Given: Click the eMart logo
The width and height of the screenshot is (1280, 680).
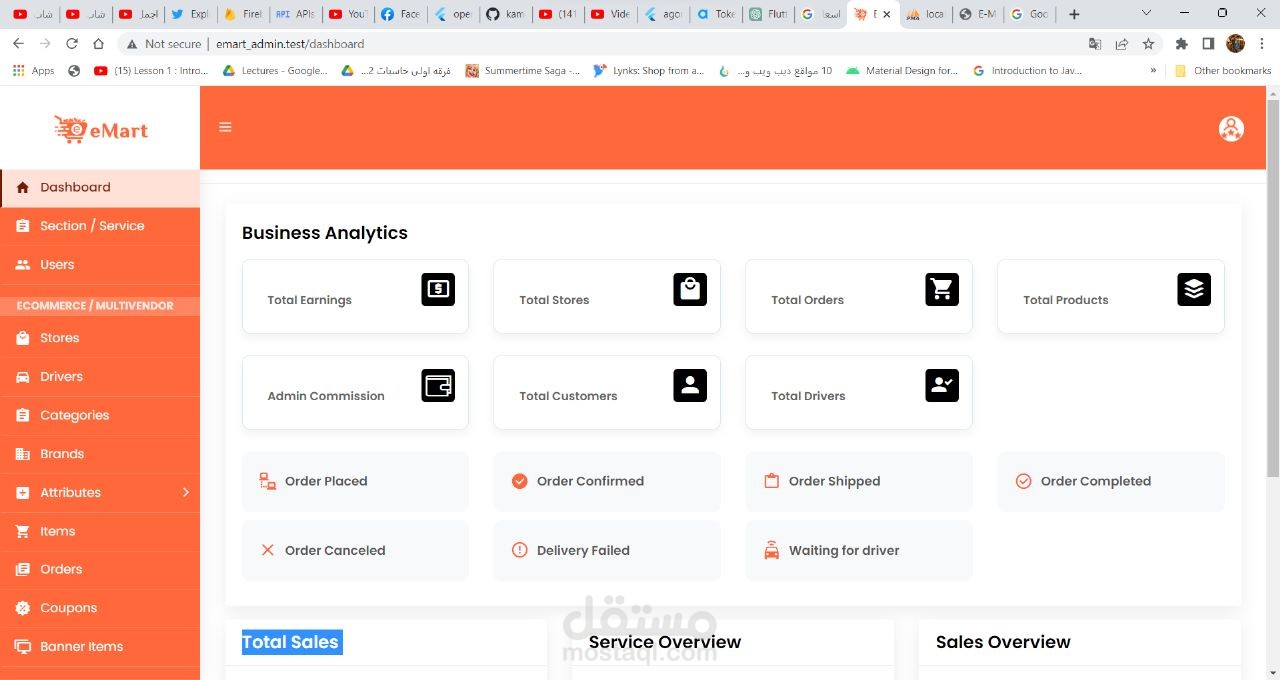Looking at the screenshot, I should point(101,129).
